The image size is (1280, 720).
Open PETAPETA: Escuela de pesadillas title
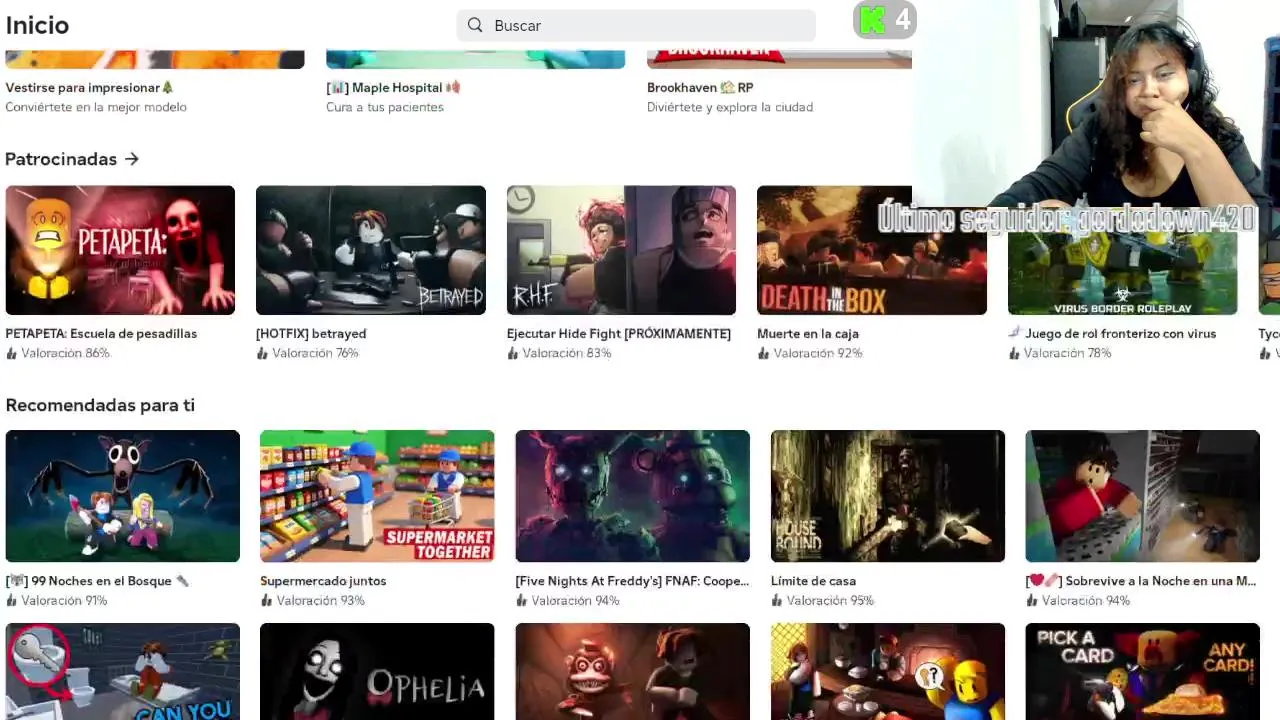point(101,333)
